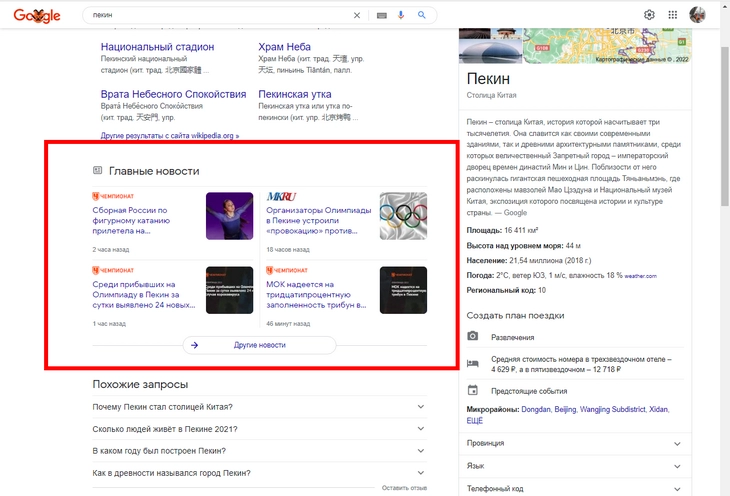This screenshot has height=496, width=730.
Task: Open the weather.com source link
Action: click(x=640, y=276)
